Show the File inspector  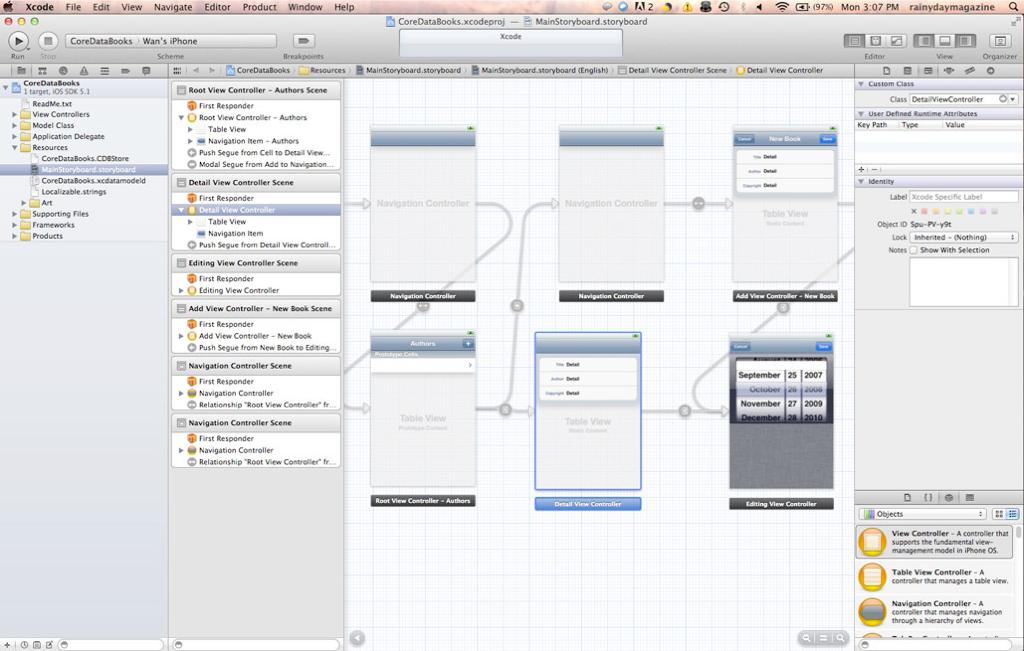tap(886, 71)
